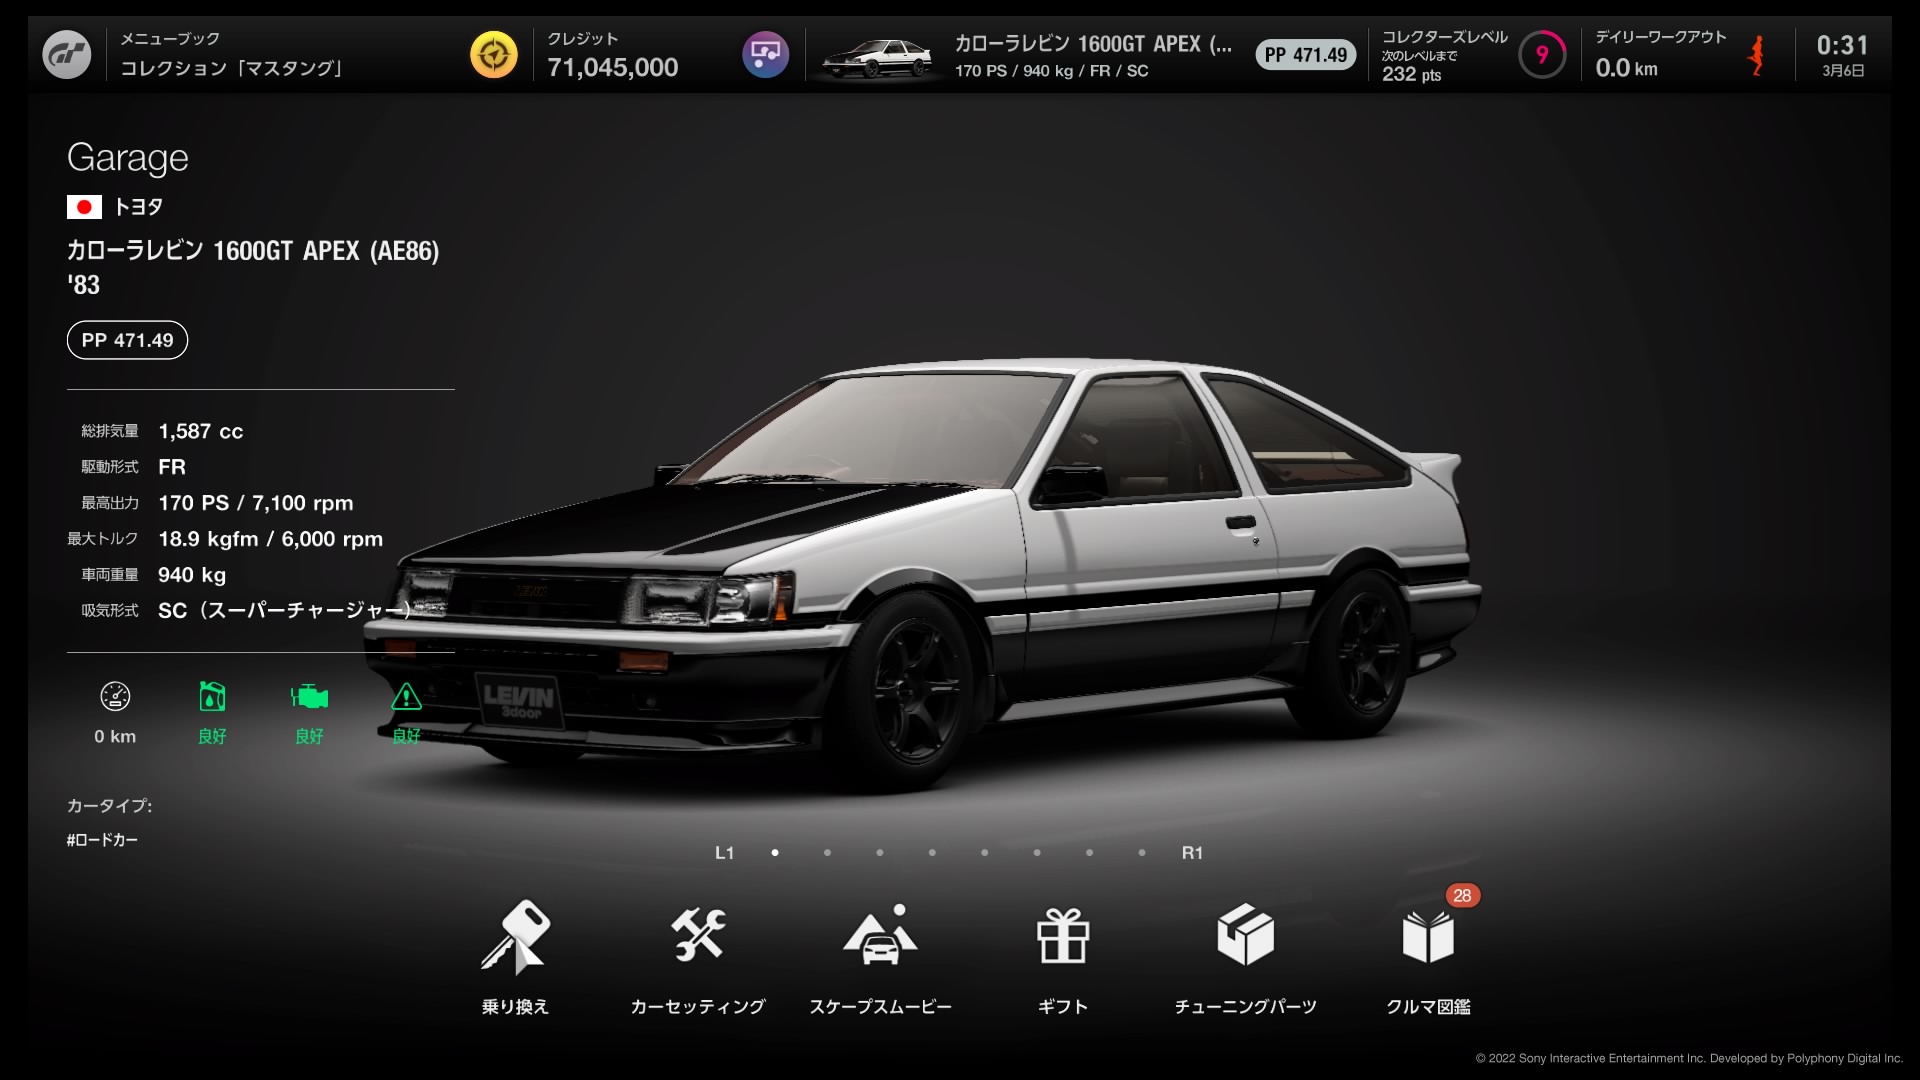Screen dimensions: 1920x1080
Task: Click the purple music replay icon
Action: 766,55
